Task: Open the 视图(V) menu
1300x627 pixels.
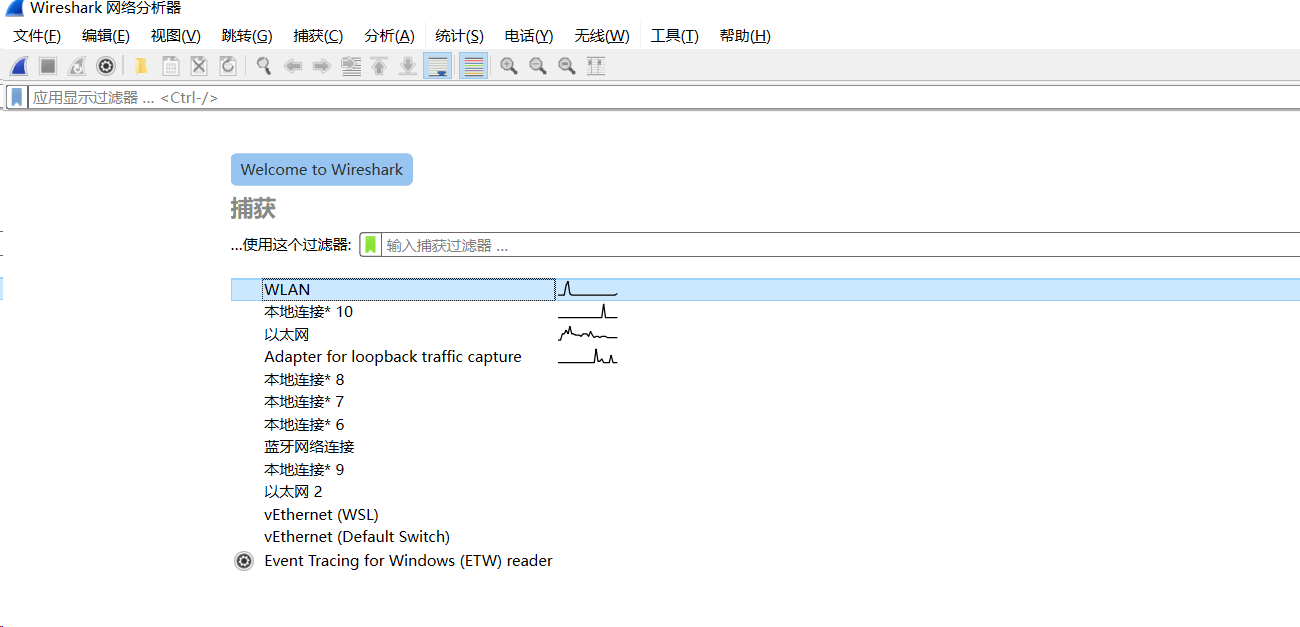Action: (x=176, y=36)
